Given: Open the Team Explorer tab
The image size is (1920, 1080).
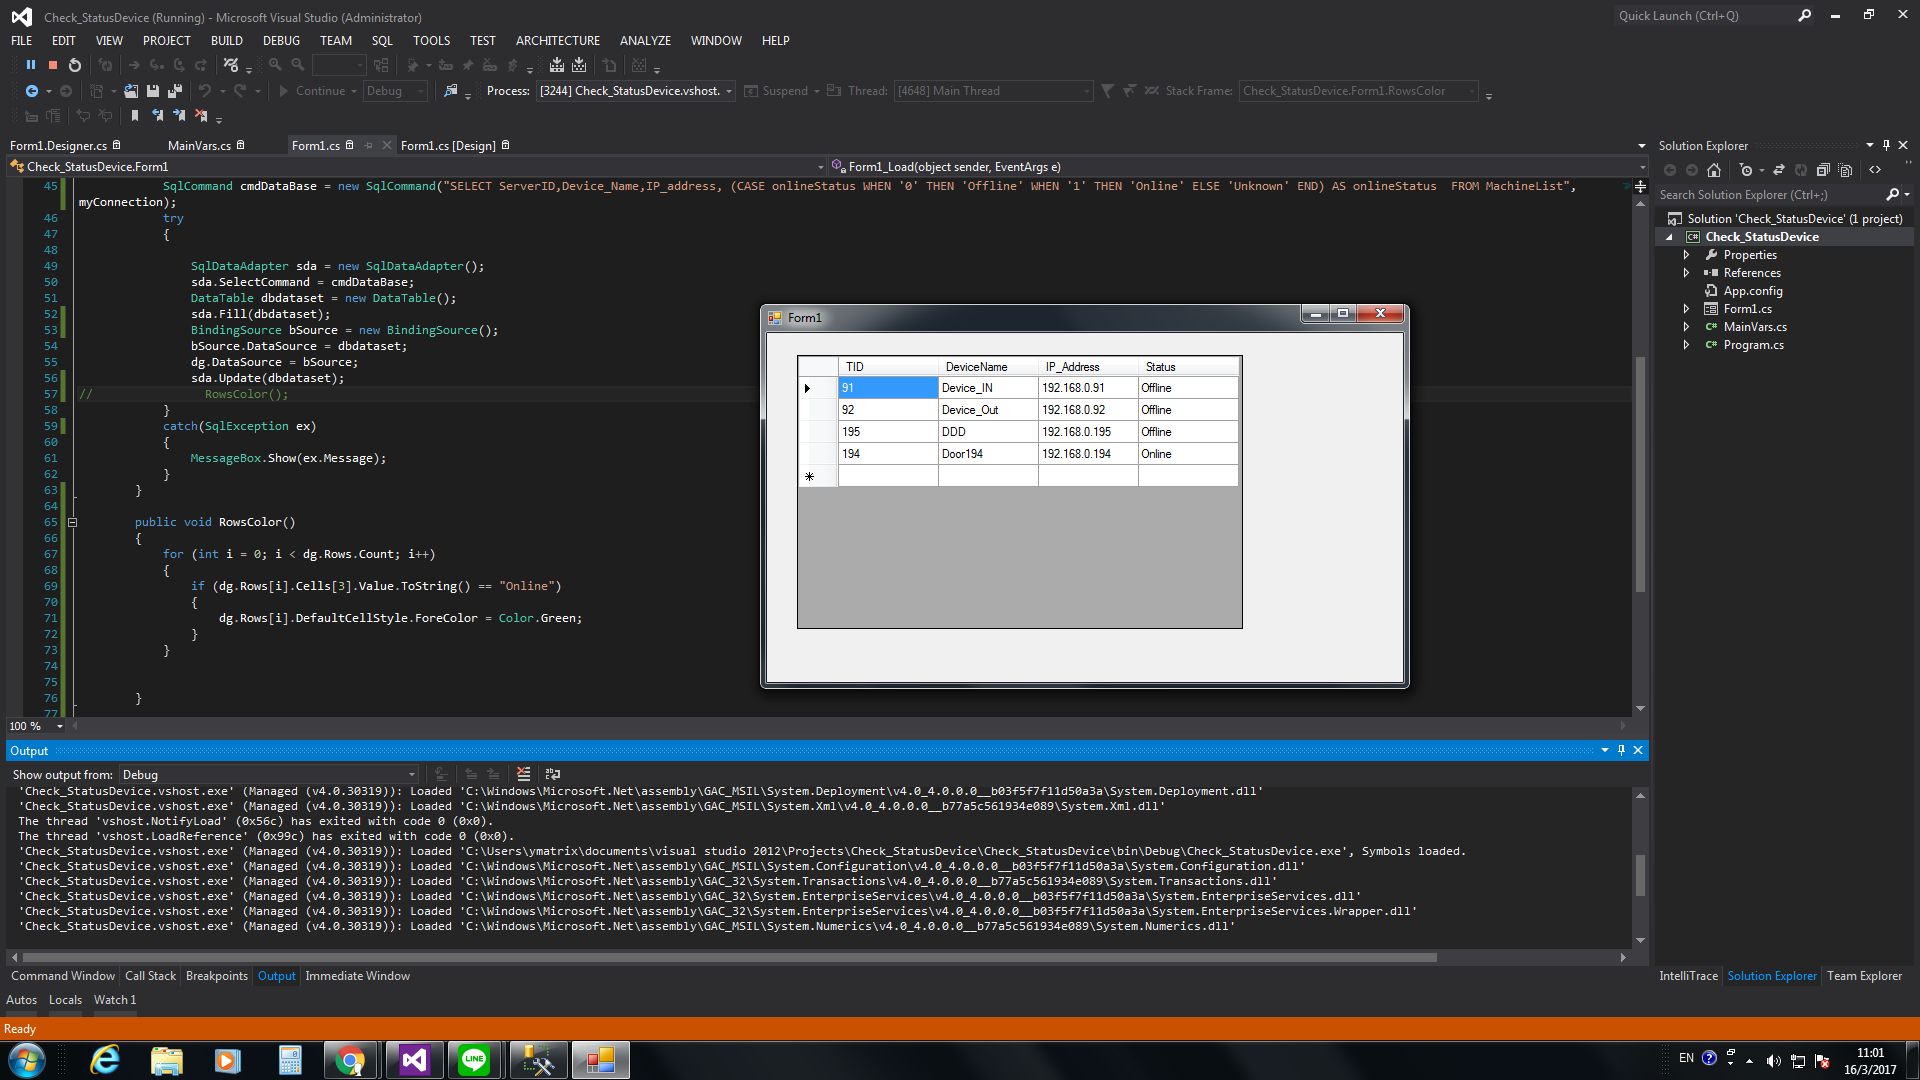Looking at the screenshot, I should pos(1864,976).
